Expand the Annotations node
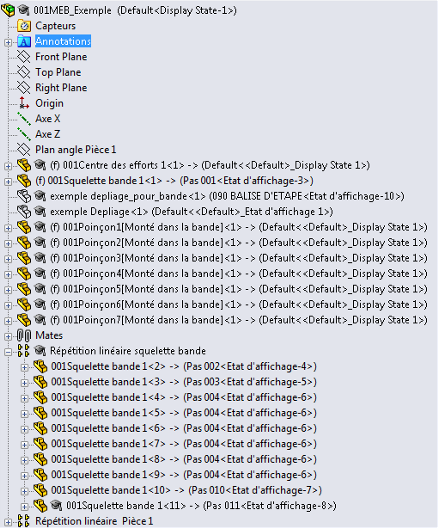Screen dimensions: 438x528 tap(8, 42)
